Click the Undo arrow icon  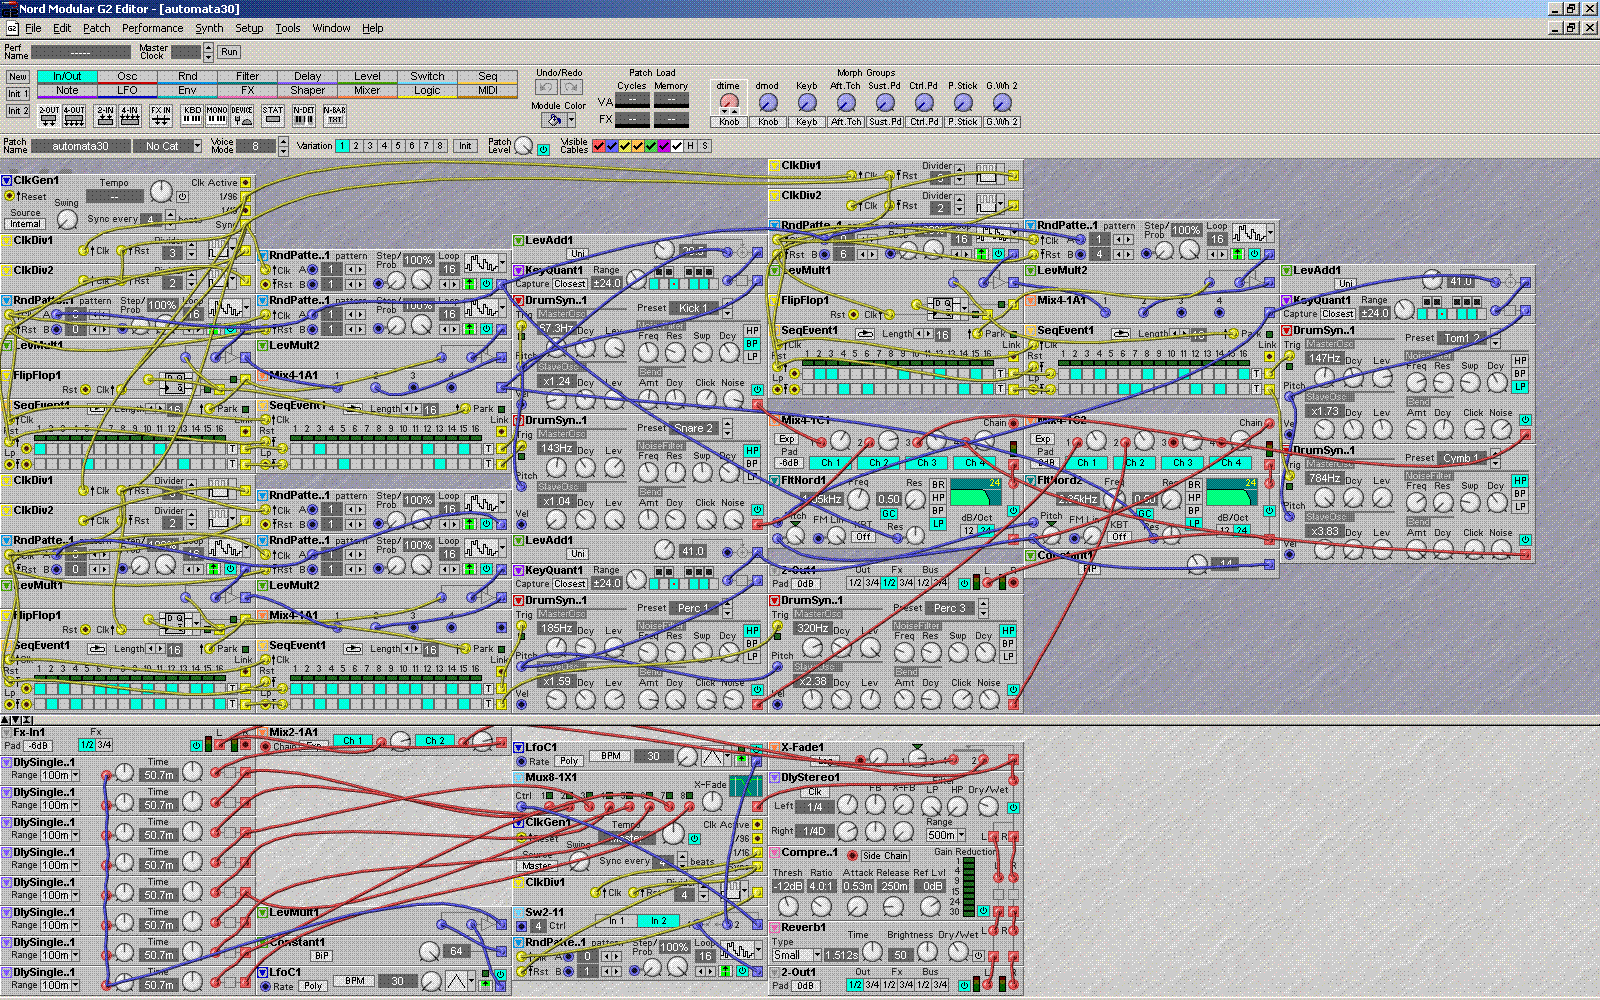[547, 87]
